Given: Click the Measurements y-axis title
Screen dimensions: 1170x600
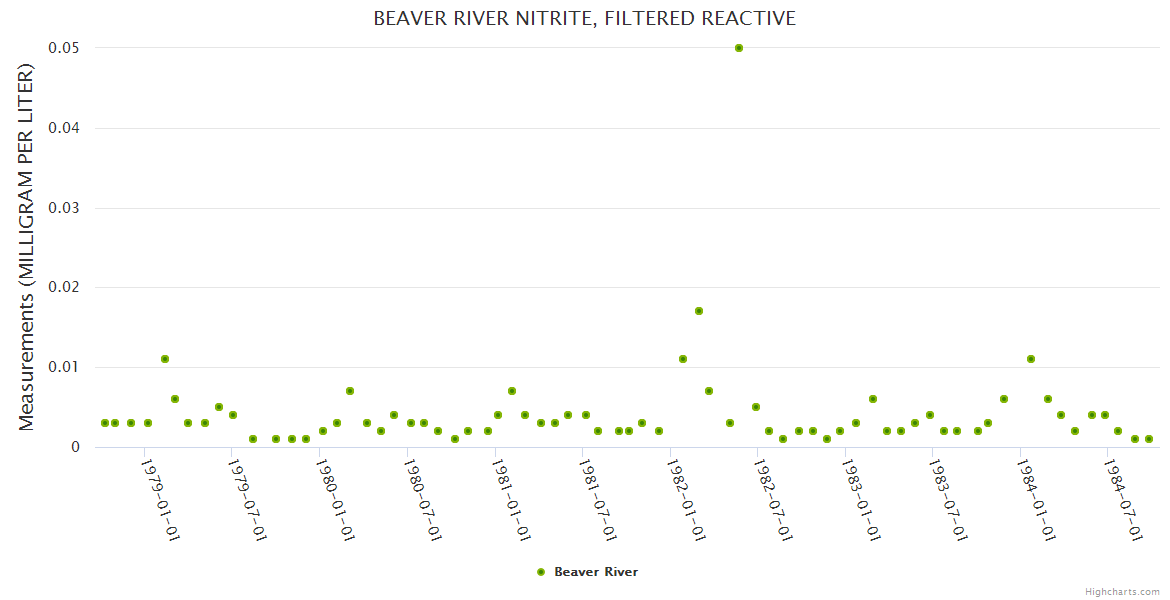Looking at the screenshot, I should (27, 247).
